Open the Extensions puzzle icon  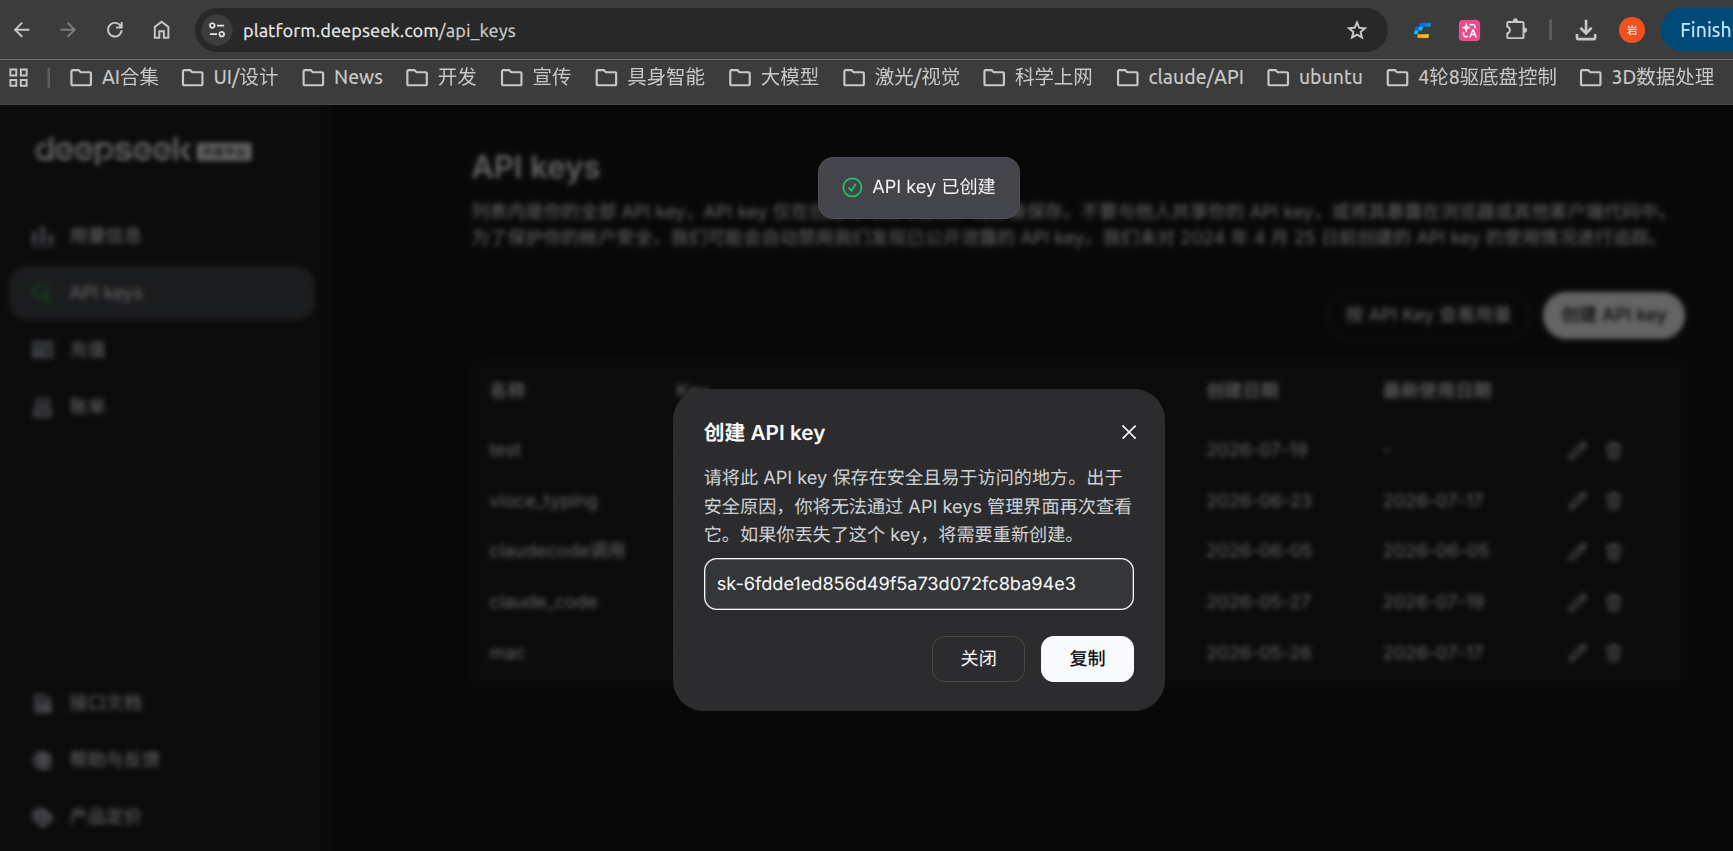click(x=1516, y=30)
